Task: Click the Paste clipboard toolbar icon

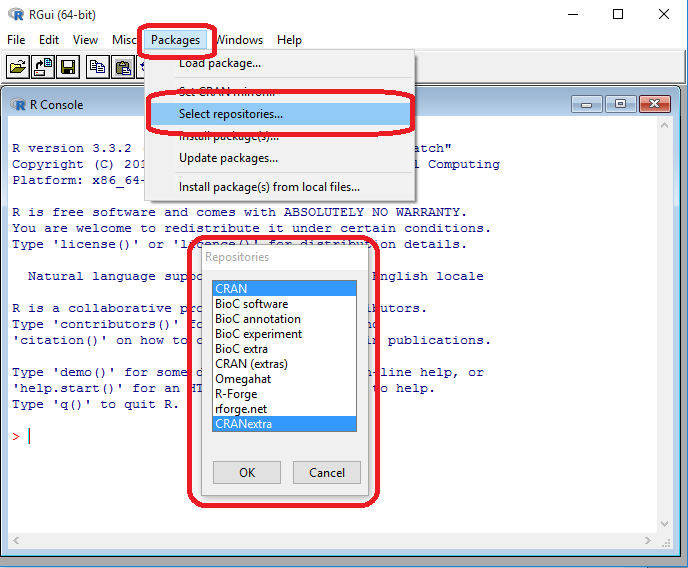Action: coord(123,67)
